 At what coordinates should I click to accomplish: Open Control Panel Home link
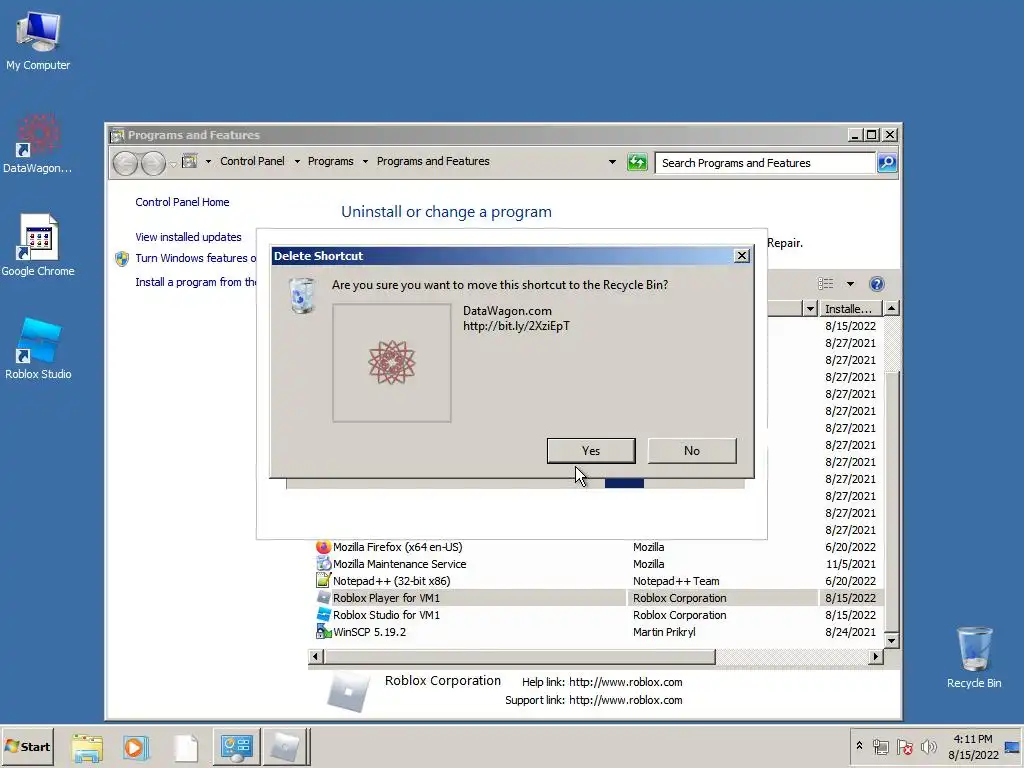182,202
